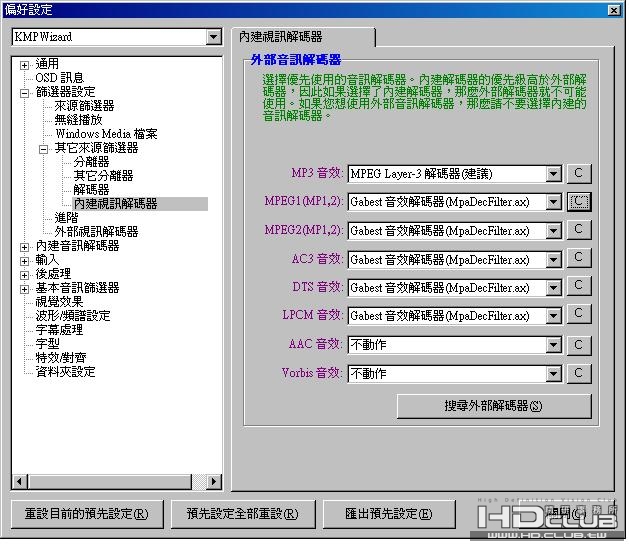The height and width of the screenshot is (546, 629).
Task: Click the 內建視訊解碼器 tab
Action: point(303,37)
